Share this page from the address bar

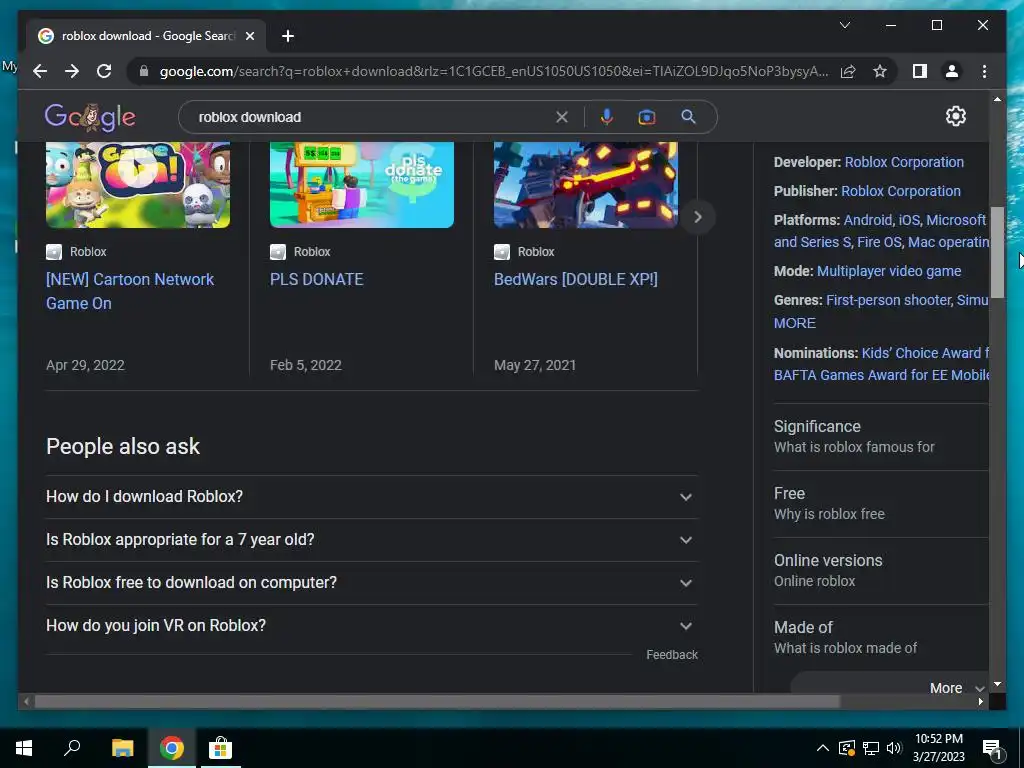[848, 71]
